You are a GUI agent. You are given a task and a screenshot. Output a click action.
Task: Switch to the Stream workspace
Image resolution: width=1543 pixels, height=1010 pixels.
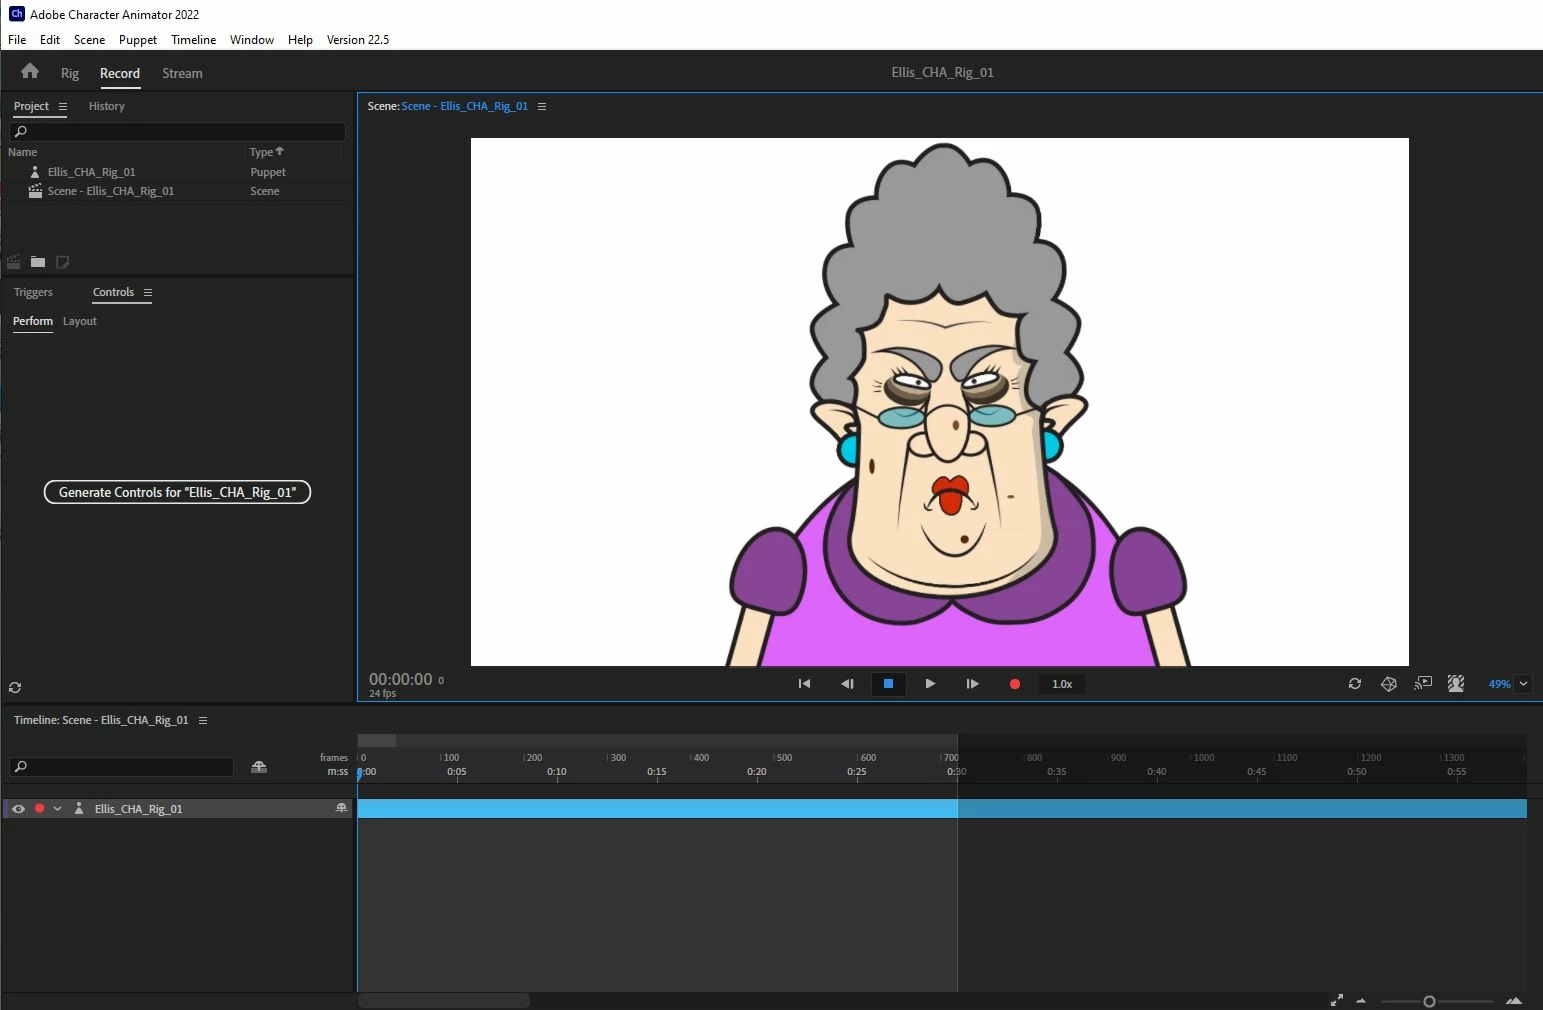point(182,73)
